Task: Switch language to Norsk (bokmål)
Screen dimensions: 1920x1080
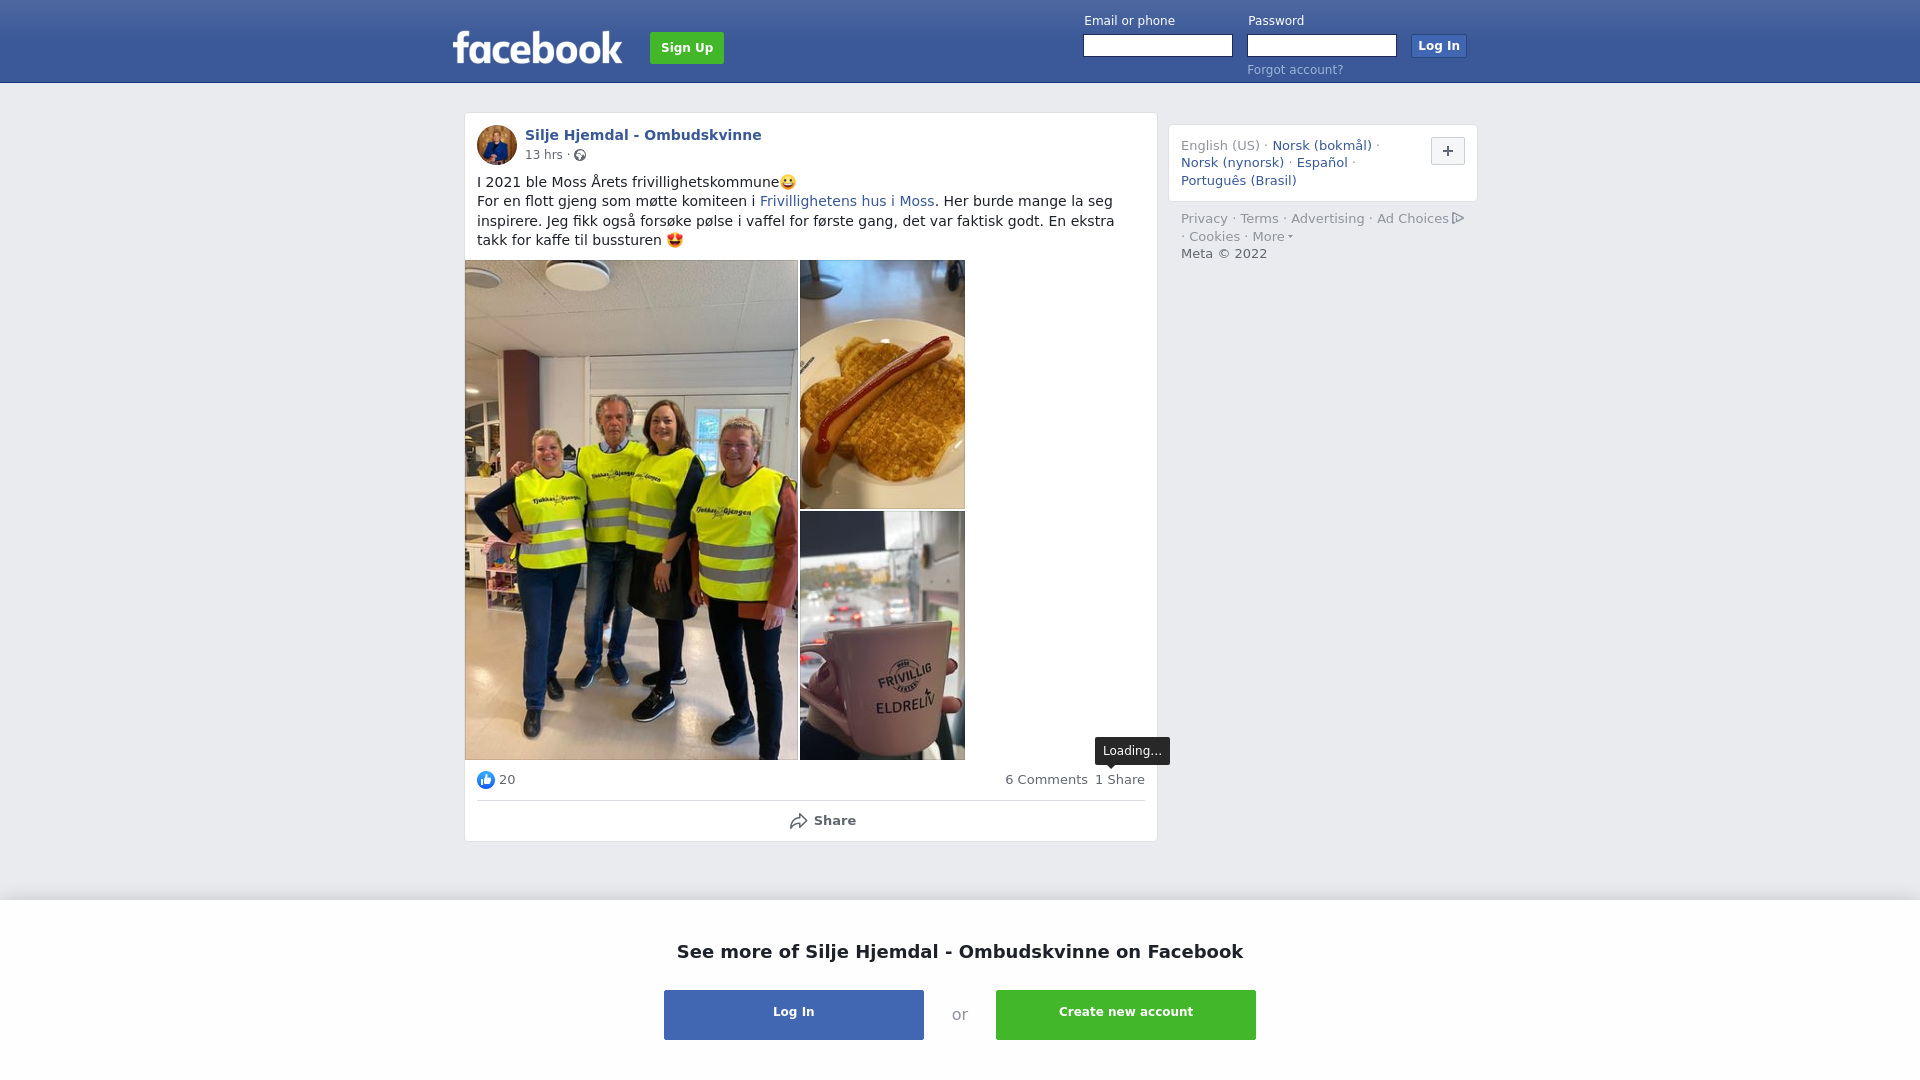Action: (x=1322, y=146)
